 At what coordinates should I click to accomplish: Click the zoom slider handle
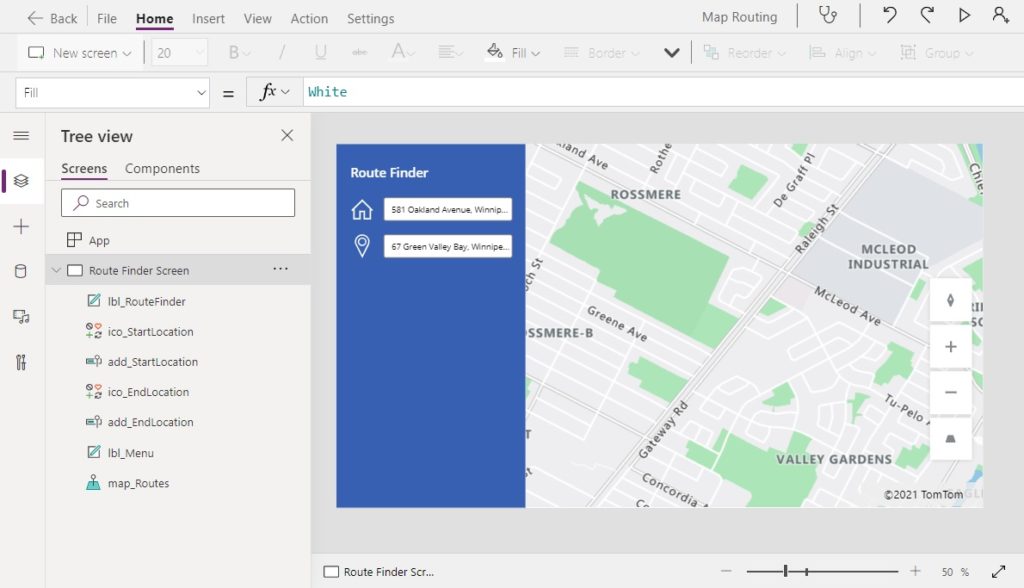pyautogui.click(x=786, y=571)
